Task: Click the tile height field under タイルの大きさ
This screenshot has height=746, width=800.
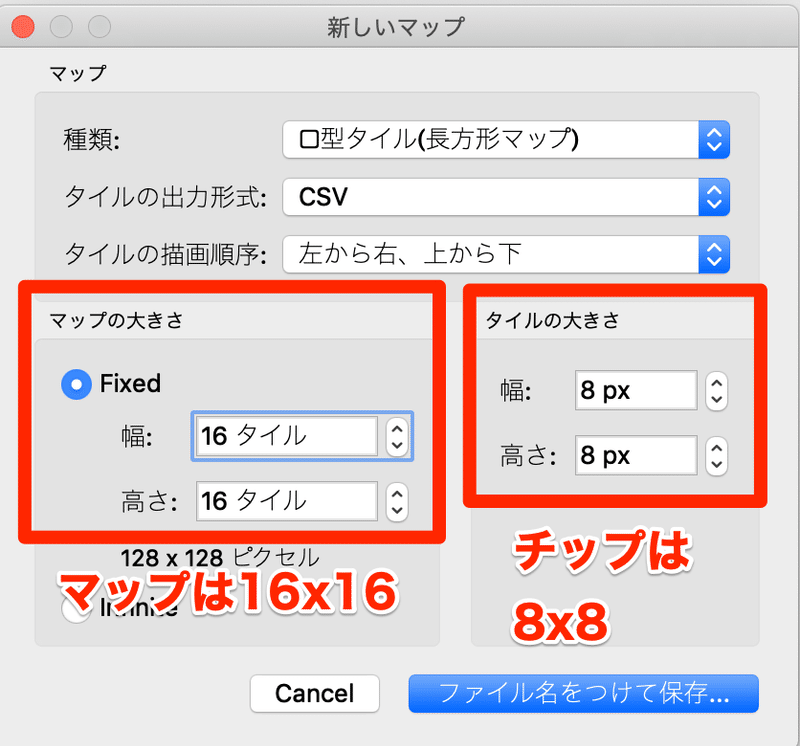Action: [636, 456]
